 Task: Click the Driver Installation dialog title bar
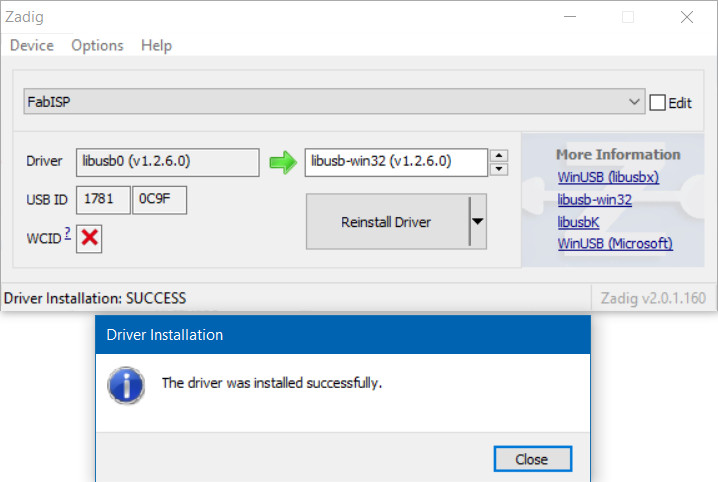(343, 335)
